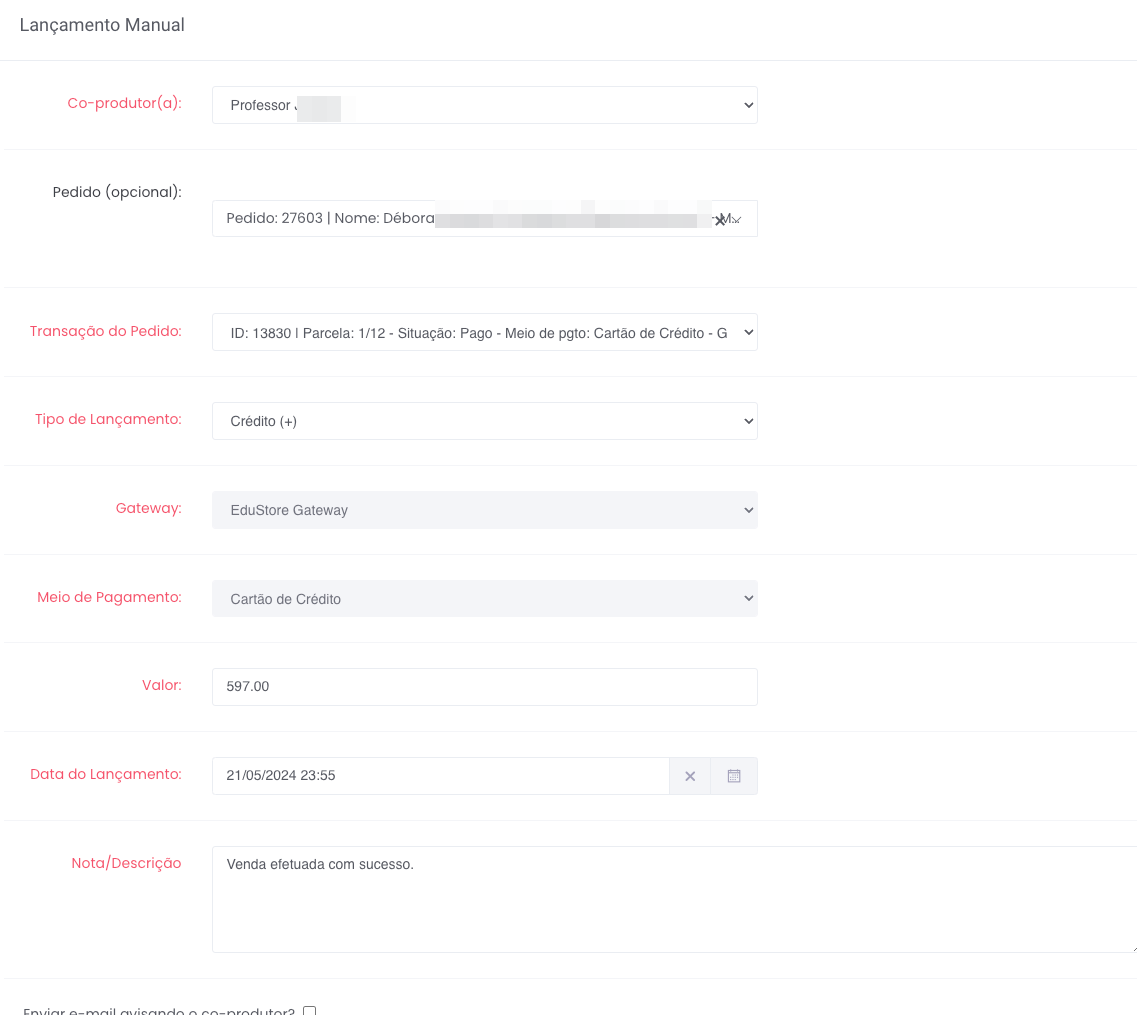Open the Transação do Pedido dropdown

tap(484, 333)
